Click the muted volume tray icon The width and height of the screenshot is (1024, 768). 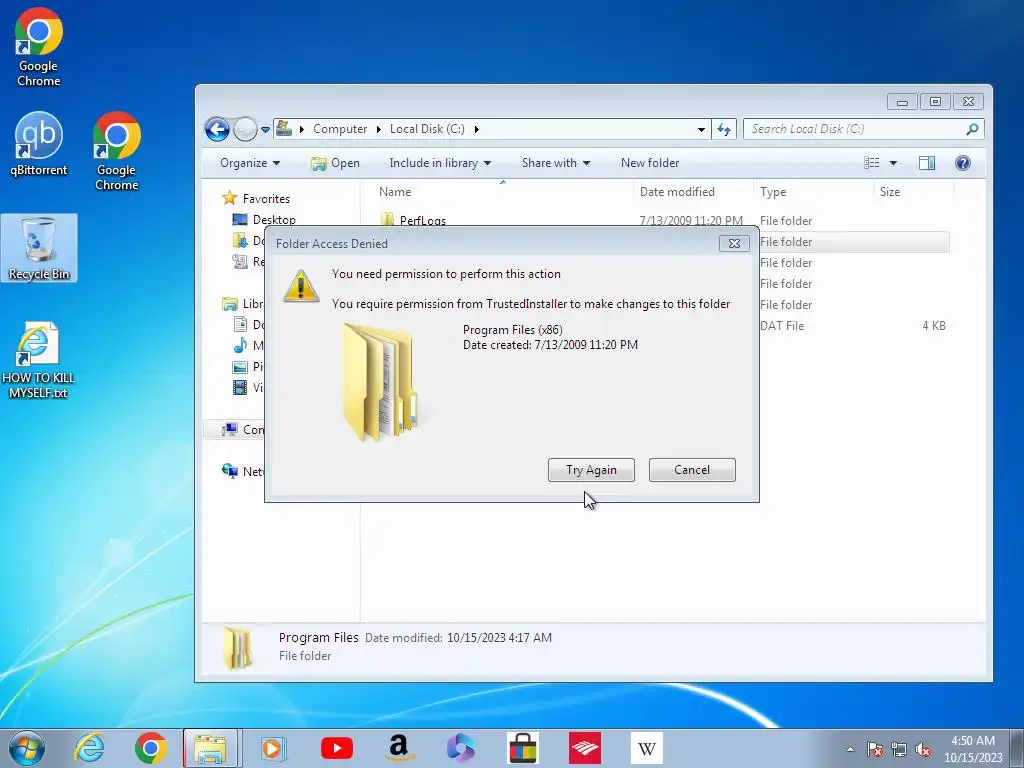tap(922, 749)
